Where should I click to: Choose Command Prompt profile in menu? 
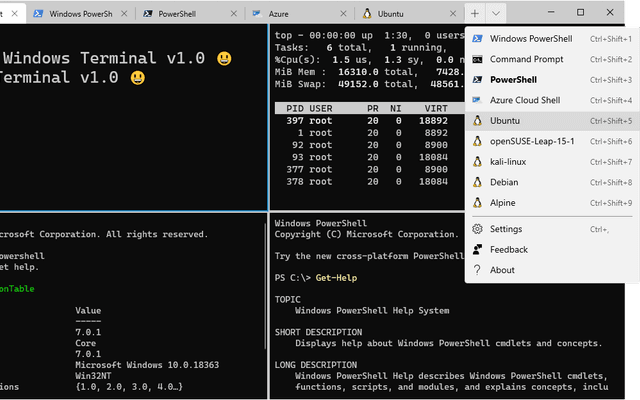(x=552, y=59)
